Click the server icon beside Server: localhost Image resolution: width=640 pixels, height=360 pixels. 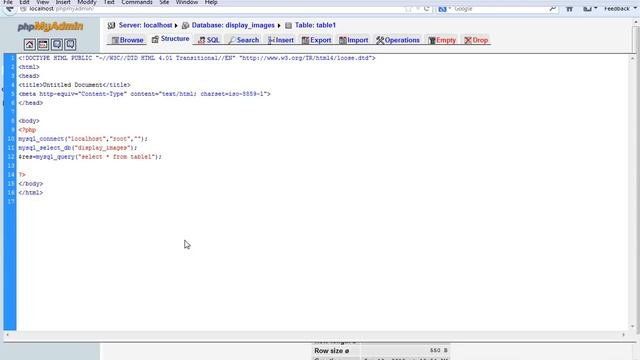pos(111,25)
